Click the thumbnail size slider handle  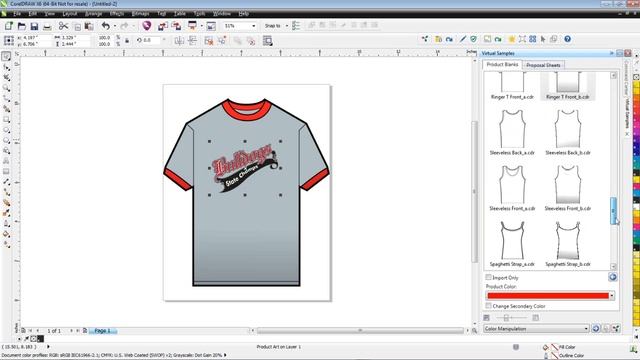tap(506, 318)
